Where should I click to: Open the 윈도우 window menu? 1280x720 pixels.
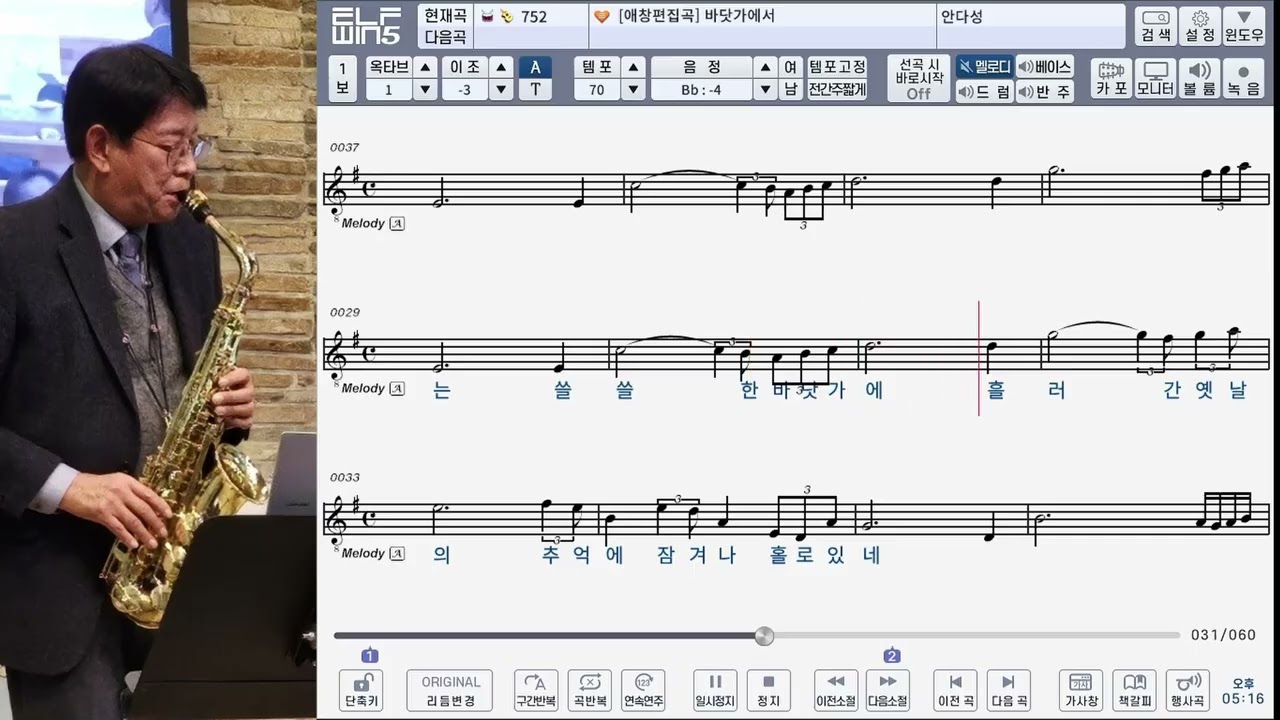point(1244,26)
